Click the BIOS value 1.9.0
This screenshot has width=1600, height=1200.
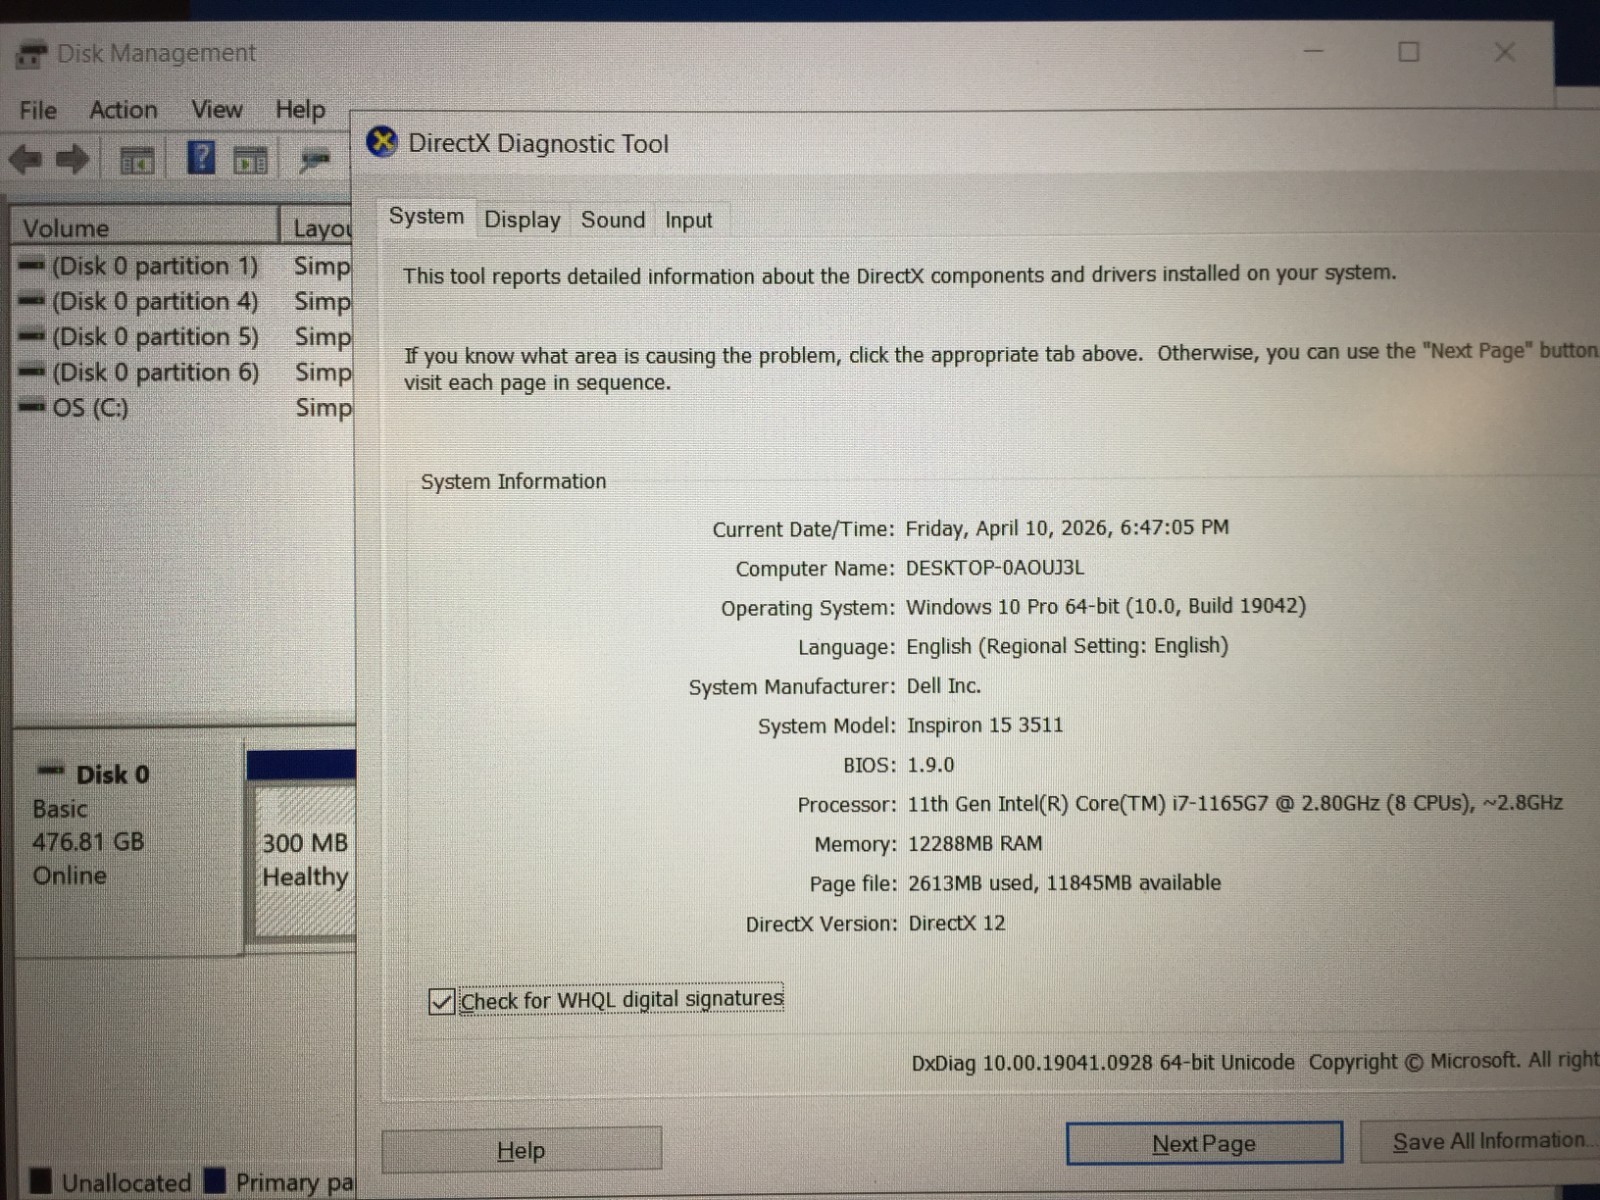click(930, 765)
